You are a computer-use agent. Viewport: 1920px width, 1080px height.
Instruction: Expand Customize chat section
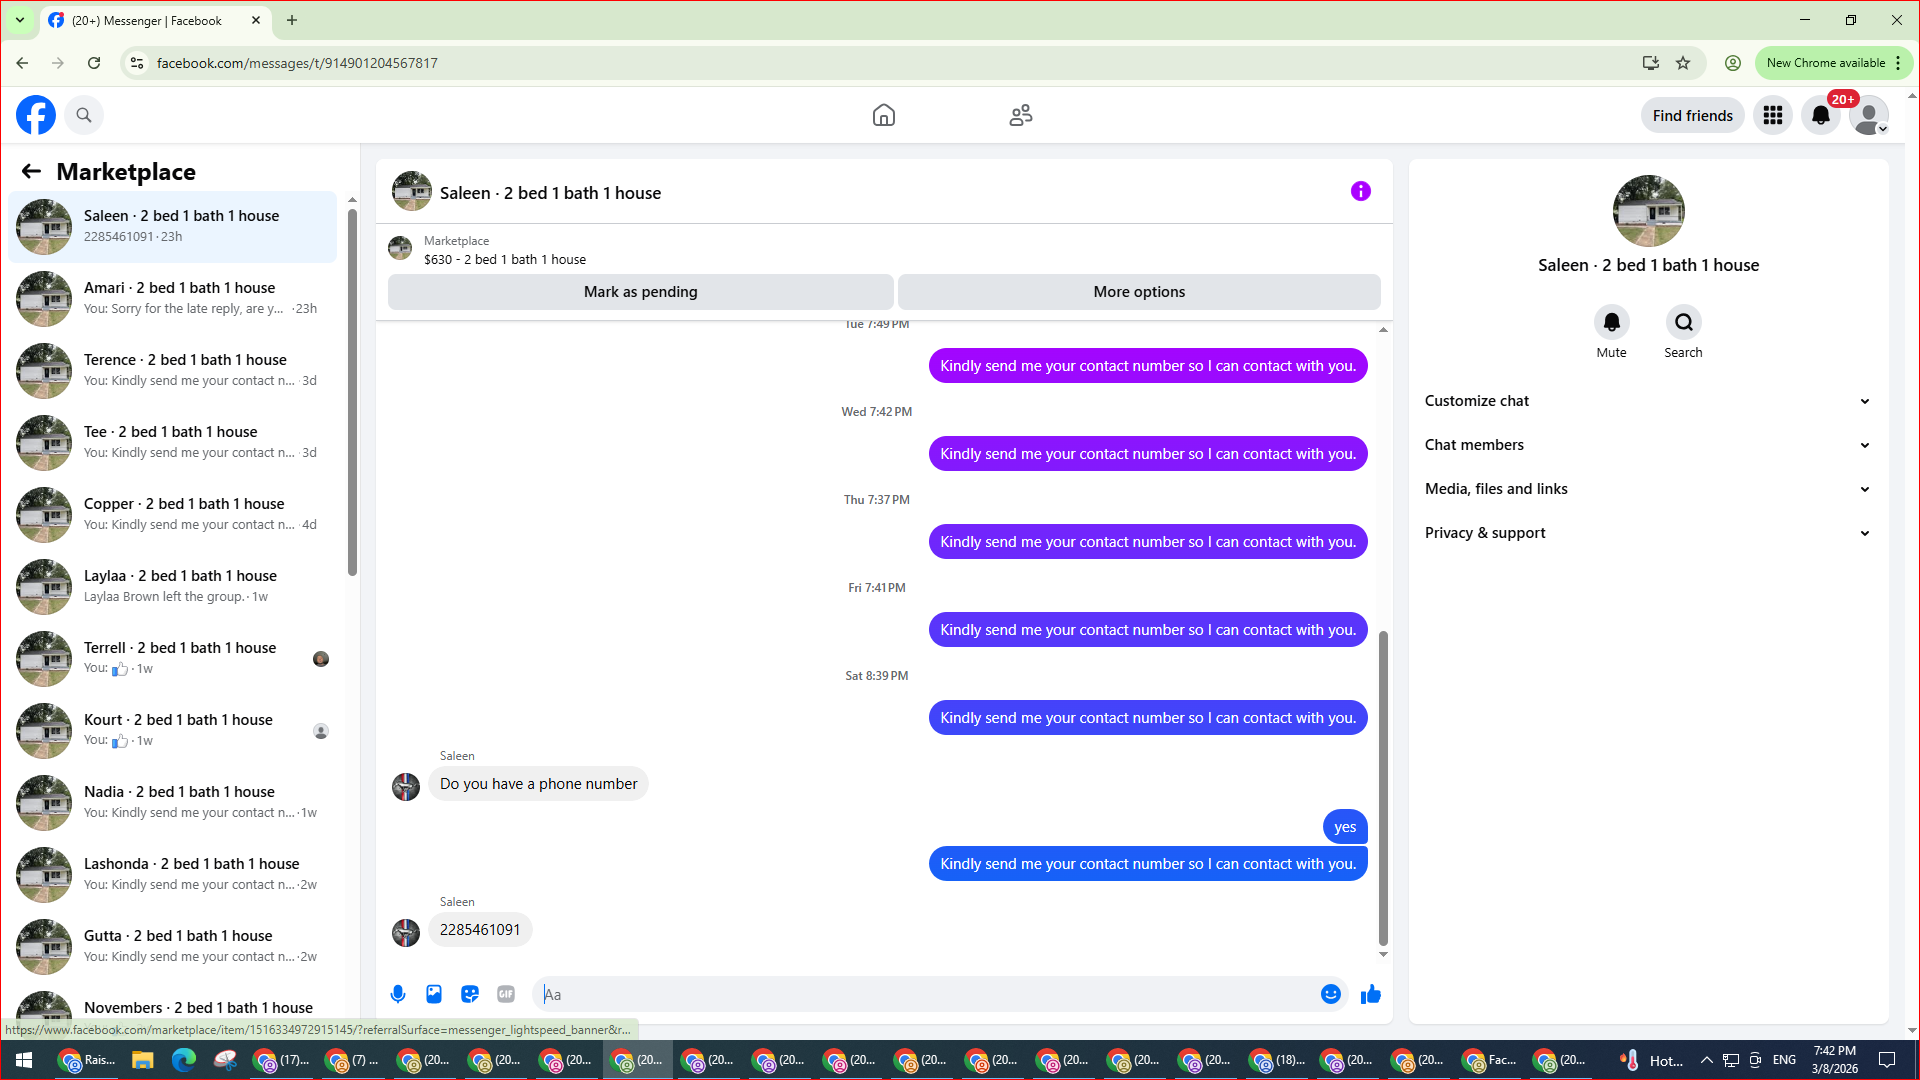tap(1647, 401)
